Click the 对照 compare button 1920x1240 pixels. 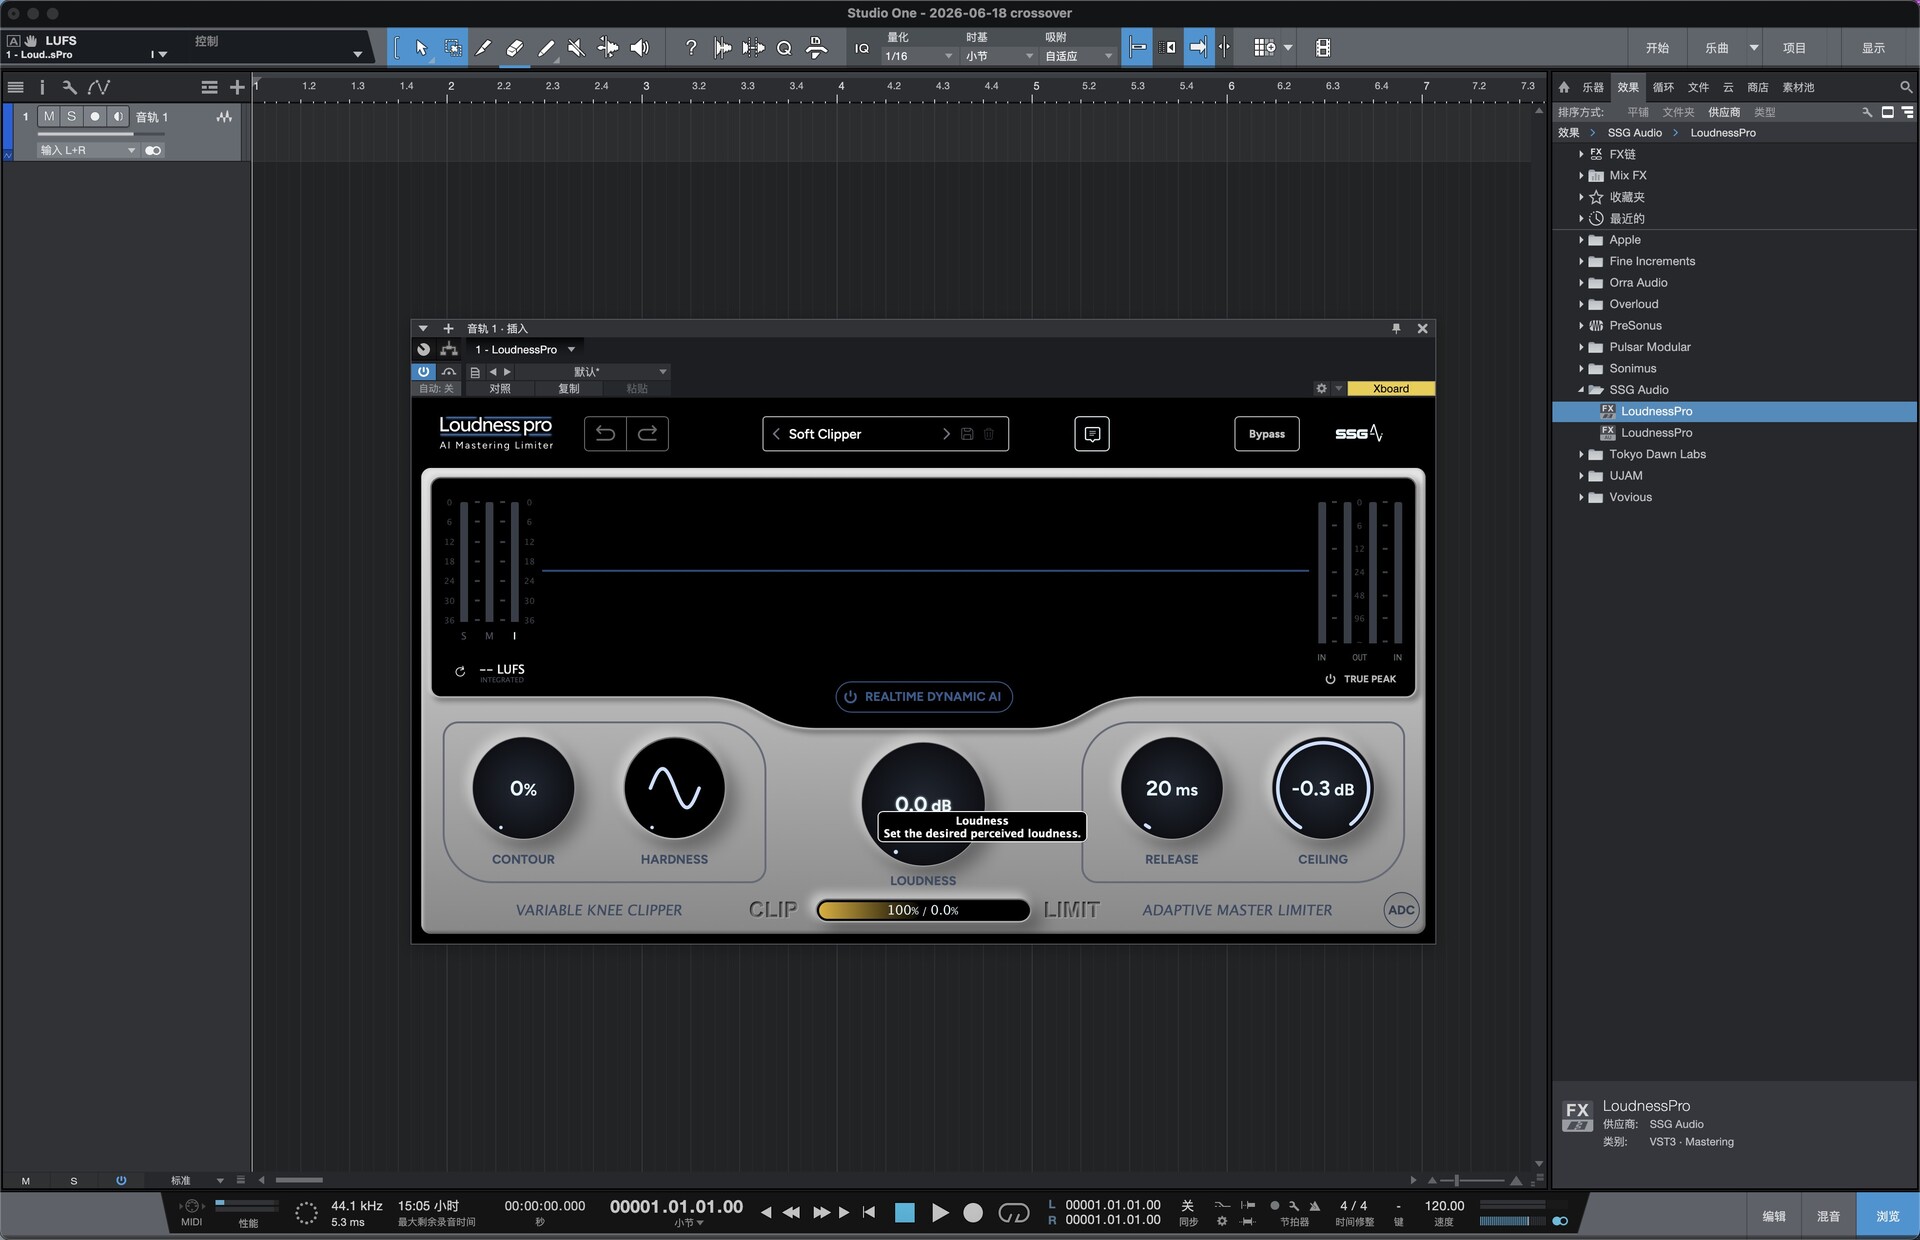(500, 389)
